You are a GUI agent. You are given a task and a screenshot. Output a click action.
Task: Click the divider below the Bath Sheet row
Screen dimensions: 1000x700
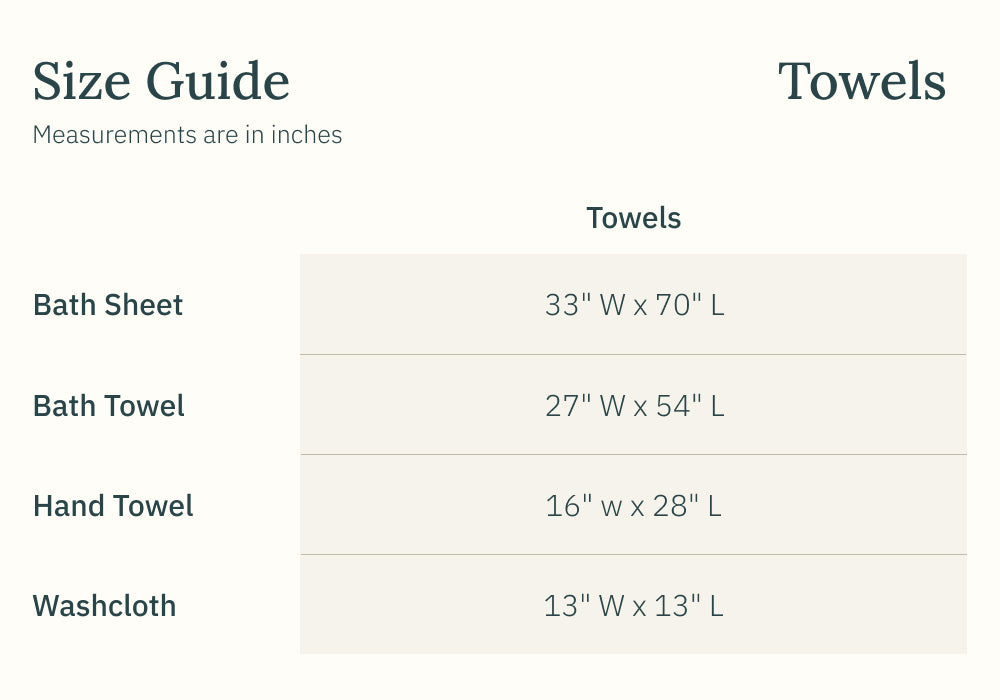point(633,354)
